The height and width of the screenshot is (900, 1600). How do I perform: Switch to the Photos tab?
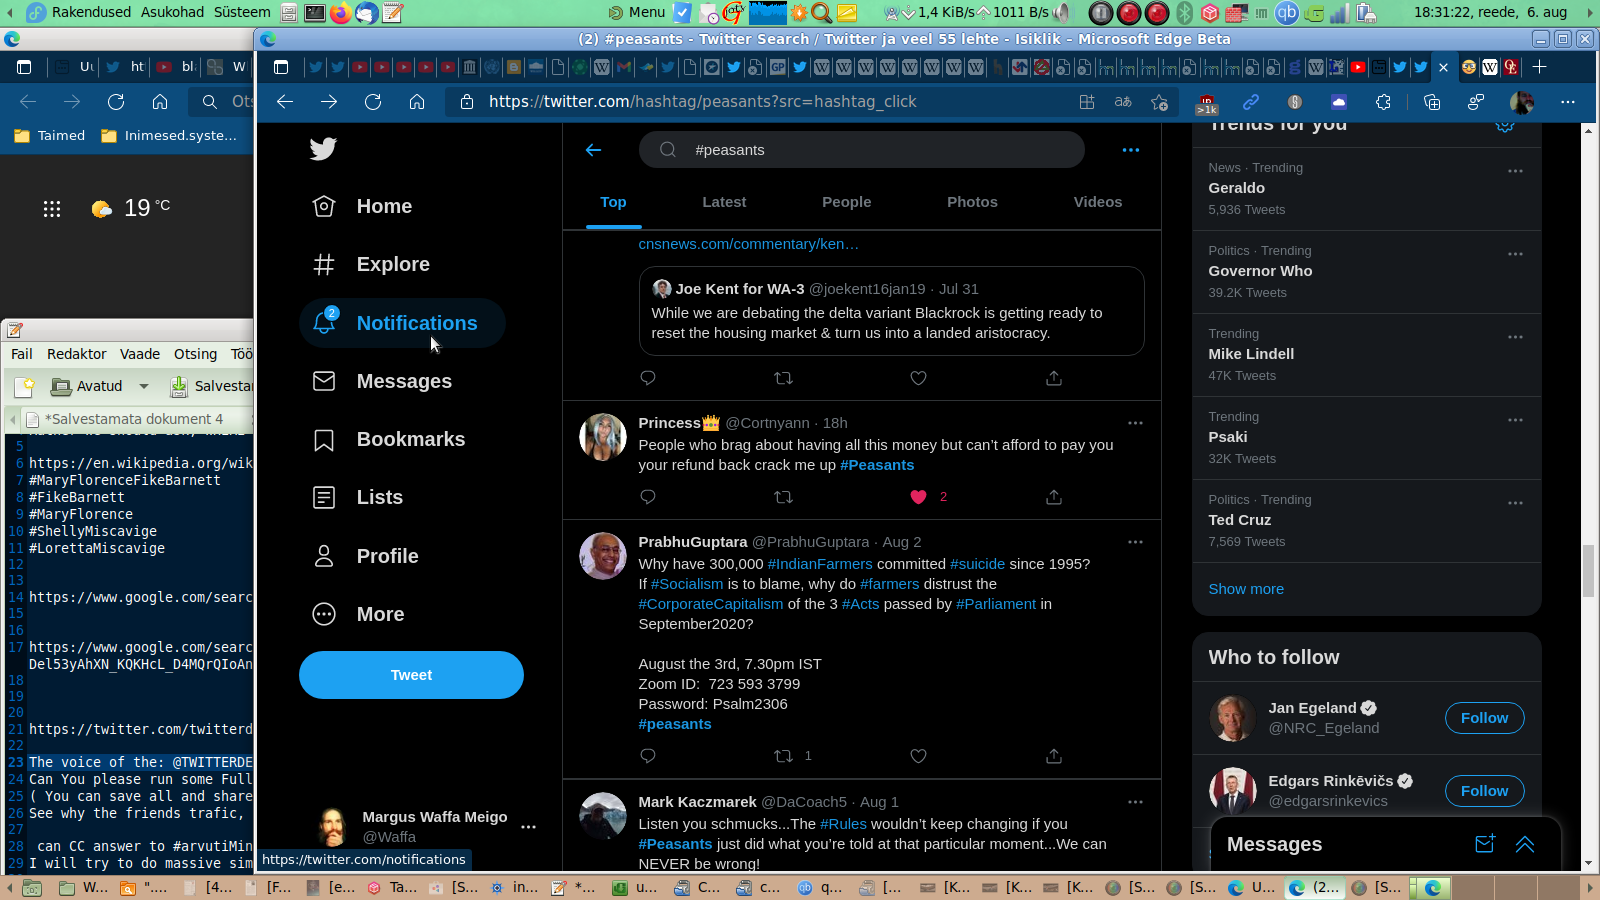[972, 202]
